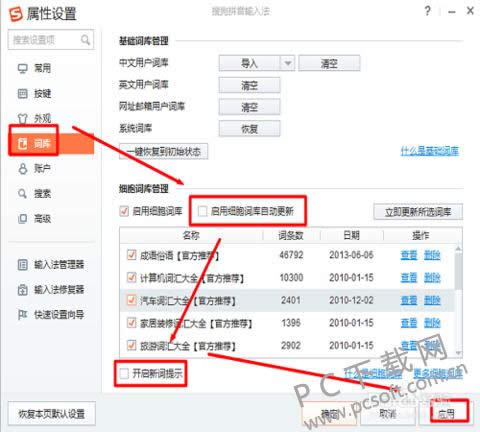The height and width of the screenshot is (432, 480).
Task: Click 恢复 for 系统词库
Action: tap(249, 129)
